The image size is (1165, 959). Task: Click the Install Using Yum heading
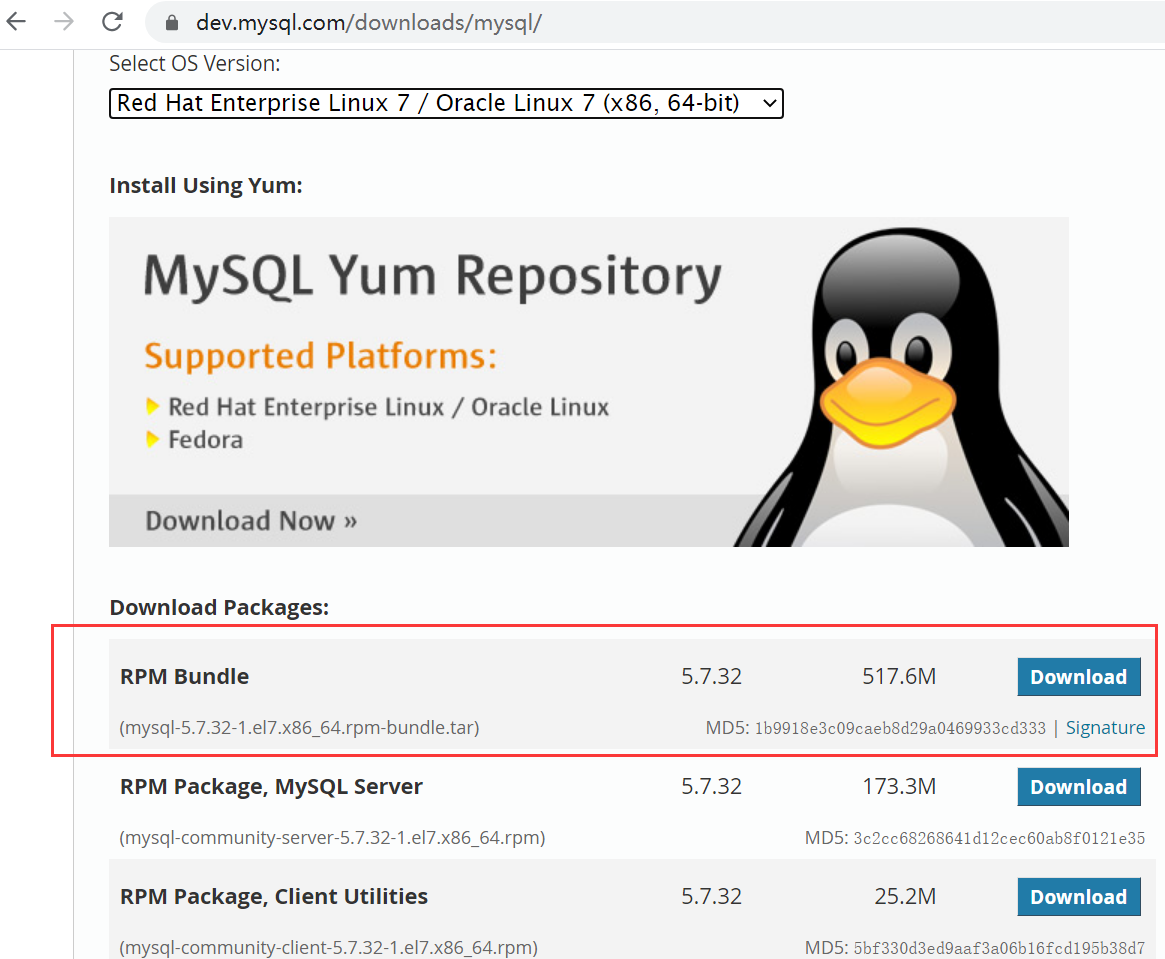tap(204, 185)
